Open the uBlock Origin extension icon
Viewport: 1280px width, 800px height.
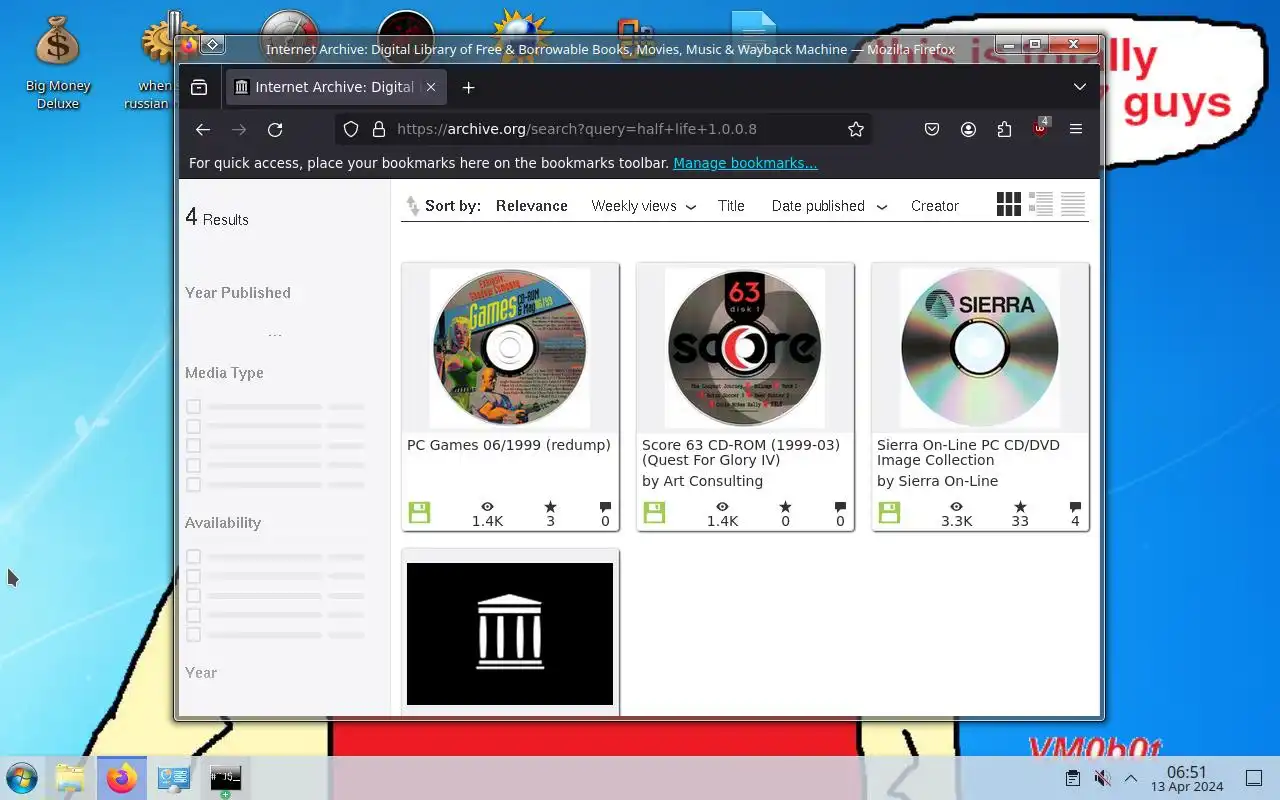click(1040, 128)
